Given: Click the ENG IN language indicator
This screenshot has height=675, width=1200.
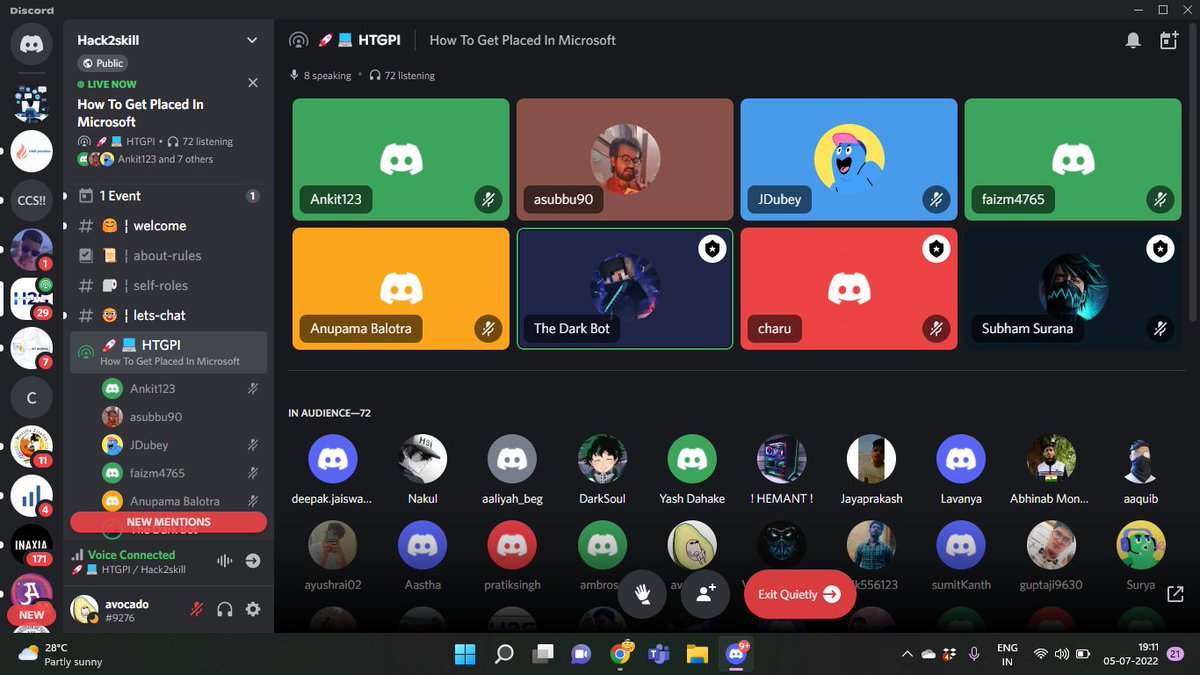Looking at the screenshot, I should 1007,654.
